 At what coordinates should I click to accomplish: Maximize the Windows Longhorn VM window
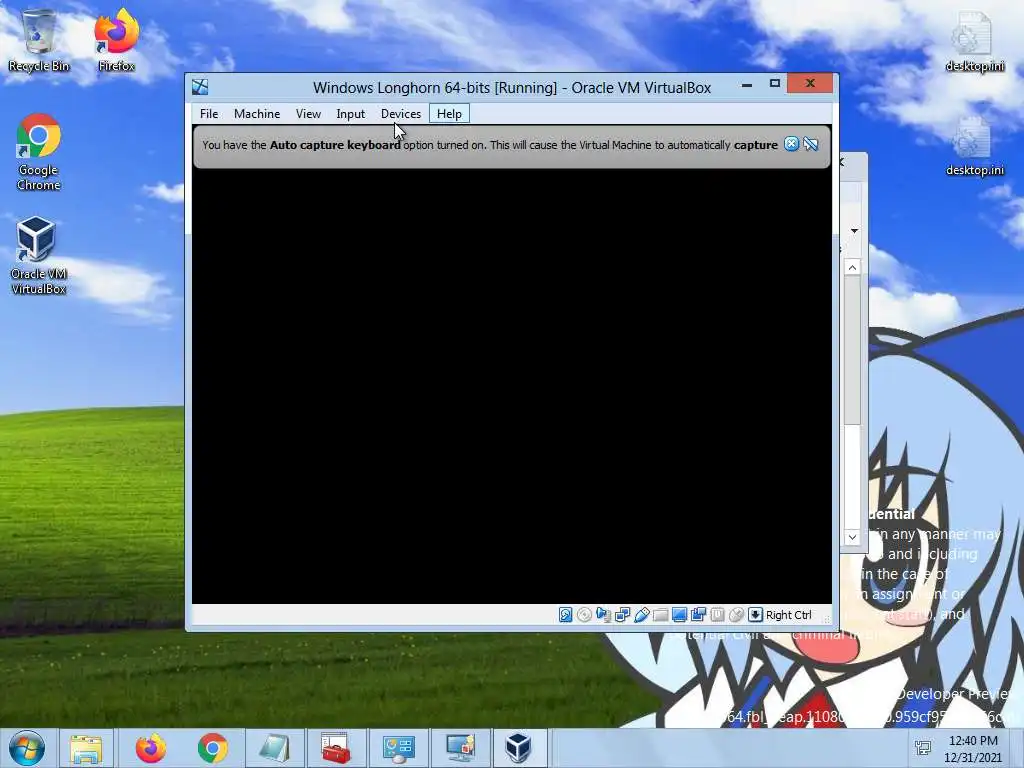[775, 84]
